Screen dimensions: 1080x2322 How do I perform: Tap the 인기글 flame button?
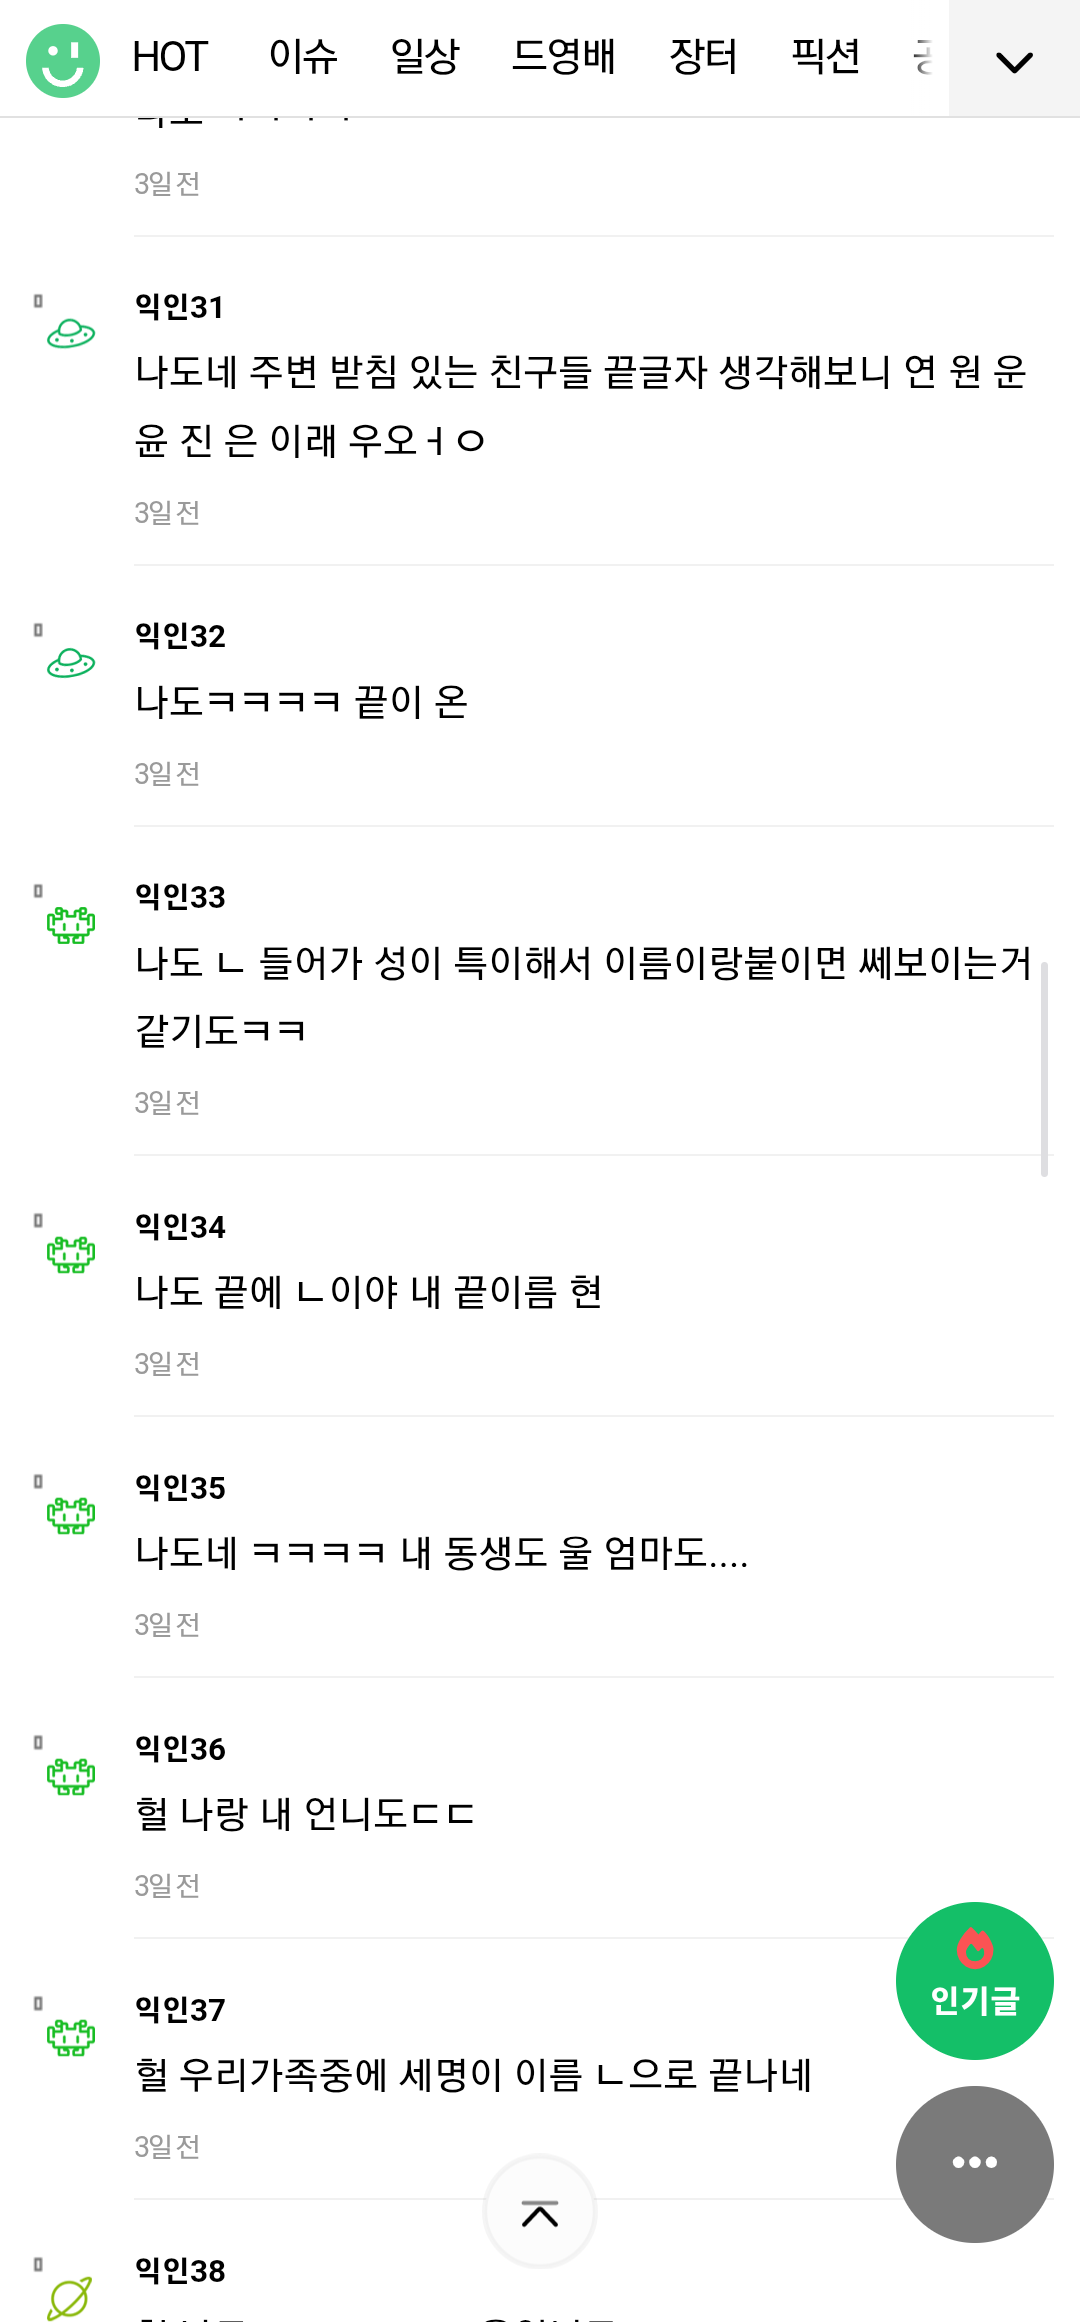pyautogui.click(x=974, y=1980)
